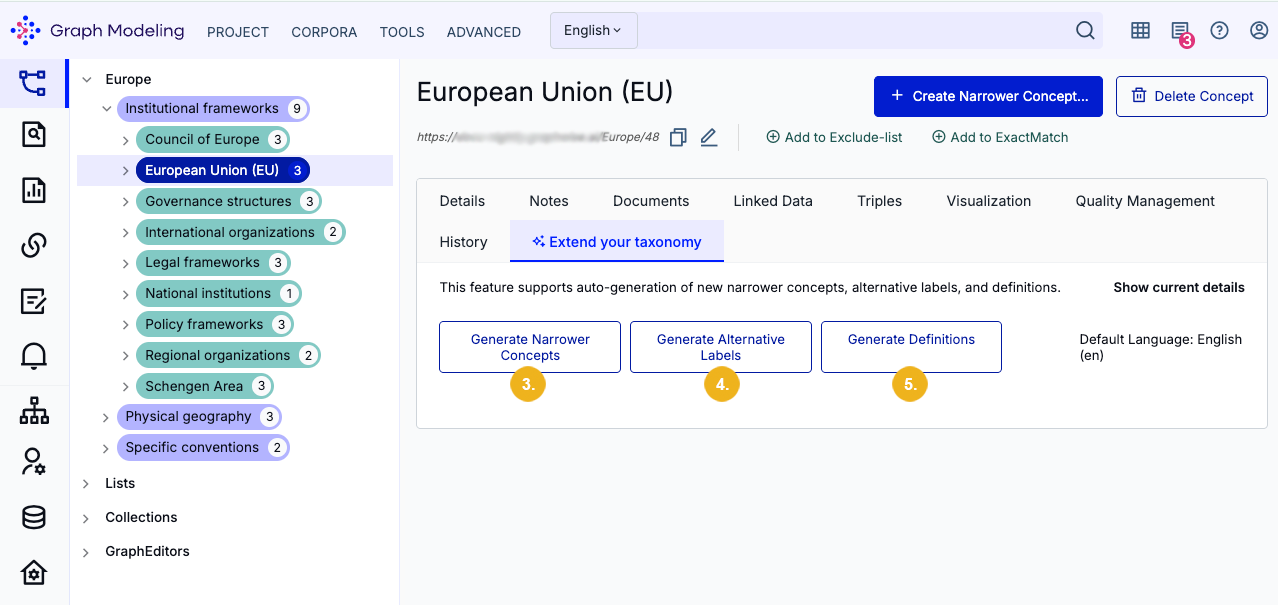Click into the search input field
This screenshot has height=605, width=1278.
pos(853,31)
